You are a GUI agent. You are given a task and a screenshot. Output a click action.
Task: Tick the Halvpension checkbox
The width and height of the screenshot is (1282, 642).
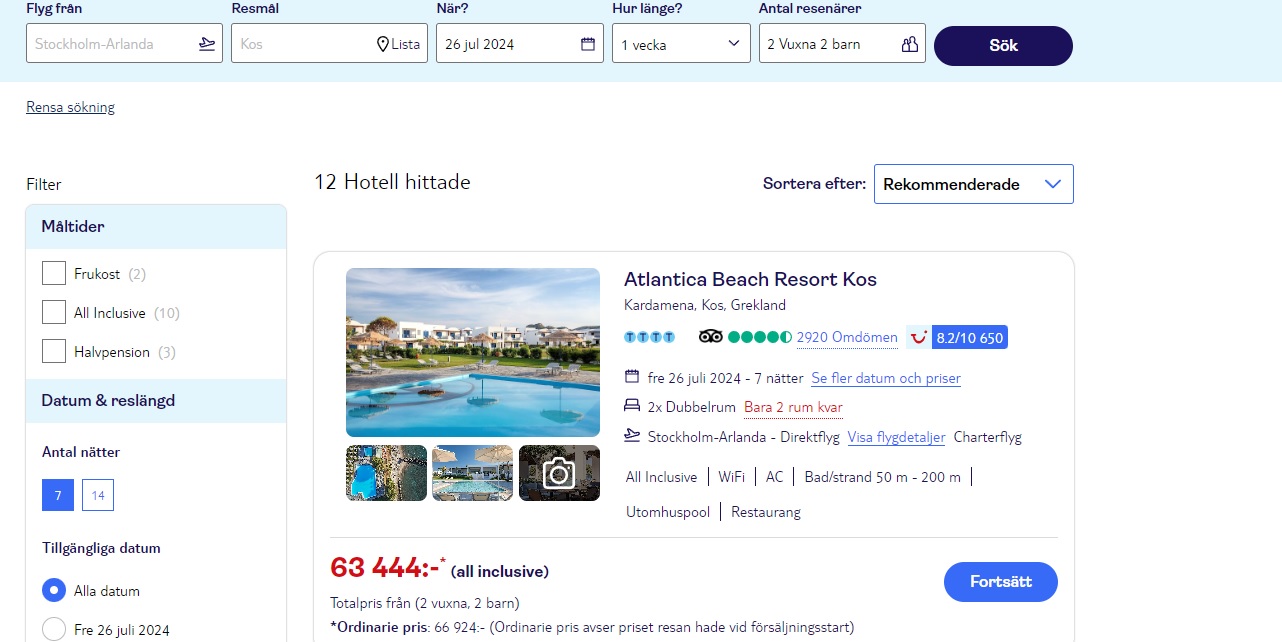pyautogui.click(x=54, y=351)
